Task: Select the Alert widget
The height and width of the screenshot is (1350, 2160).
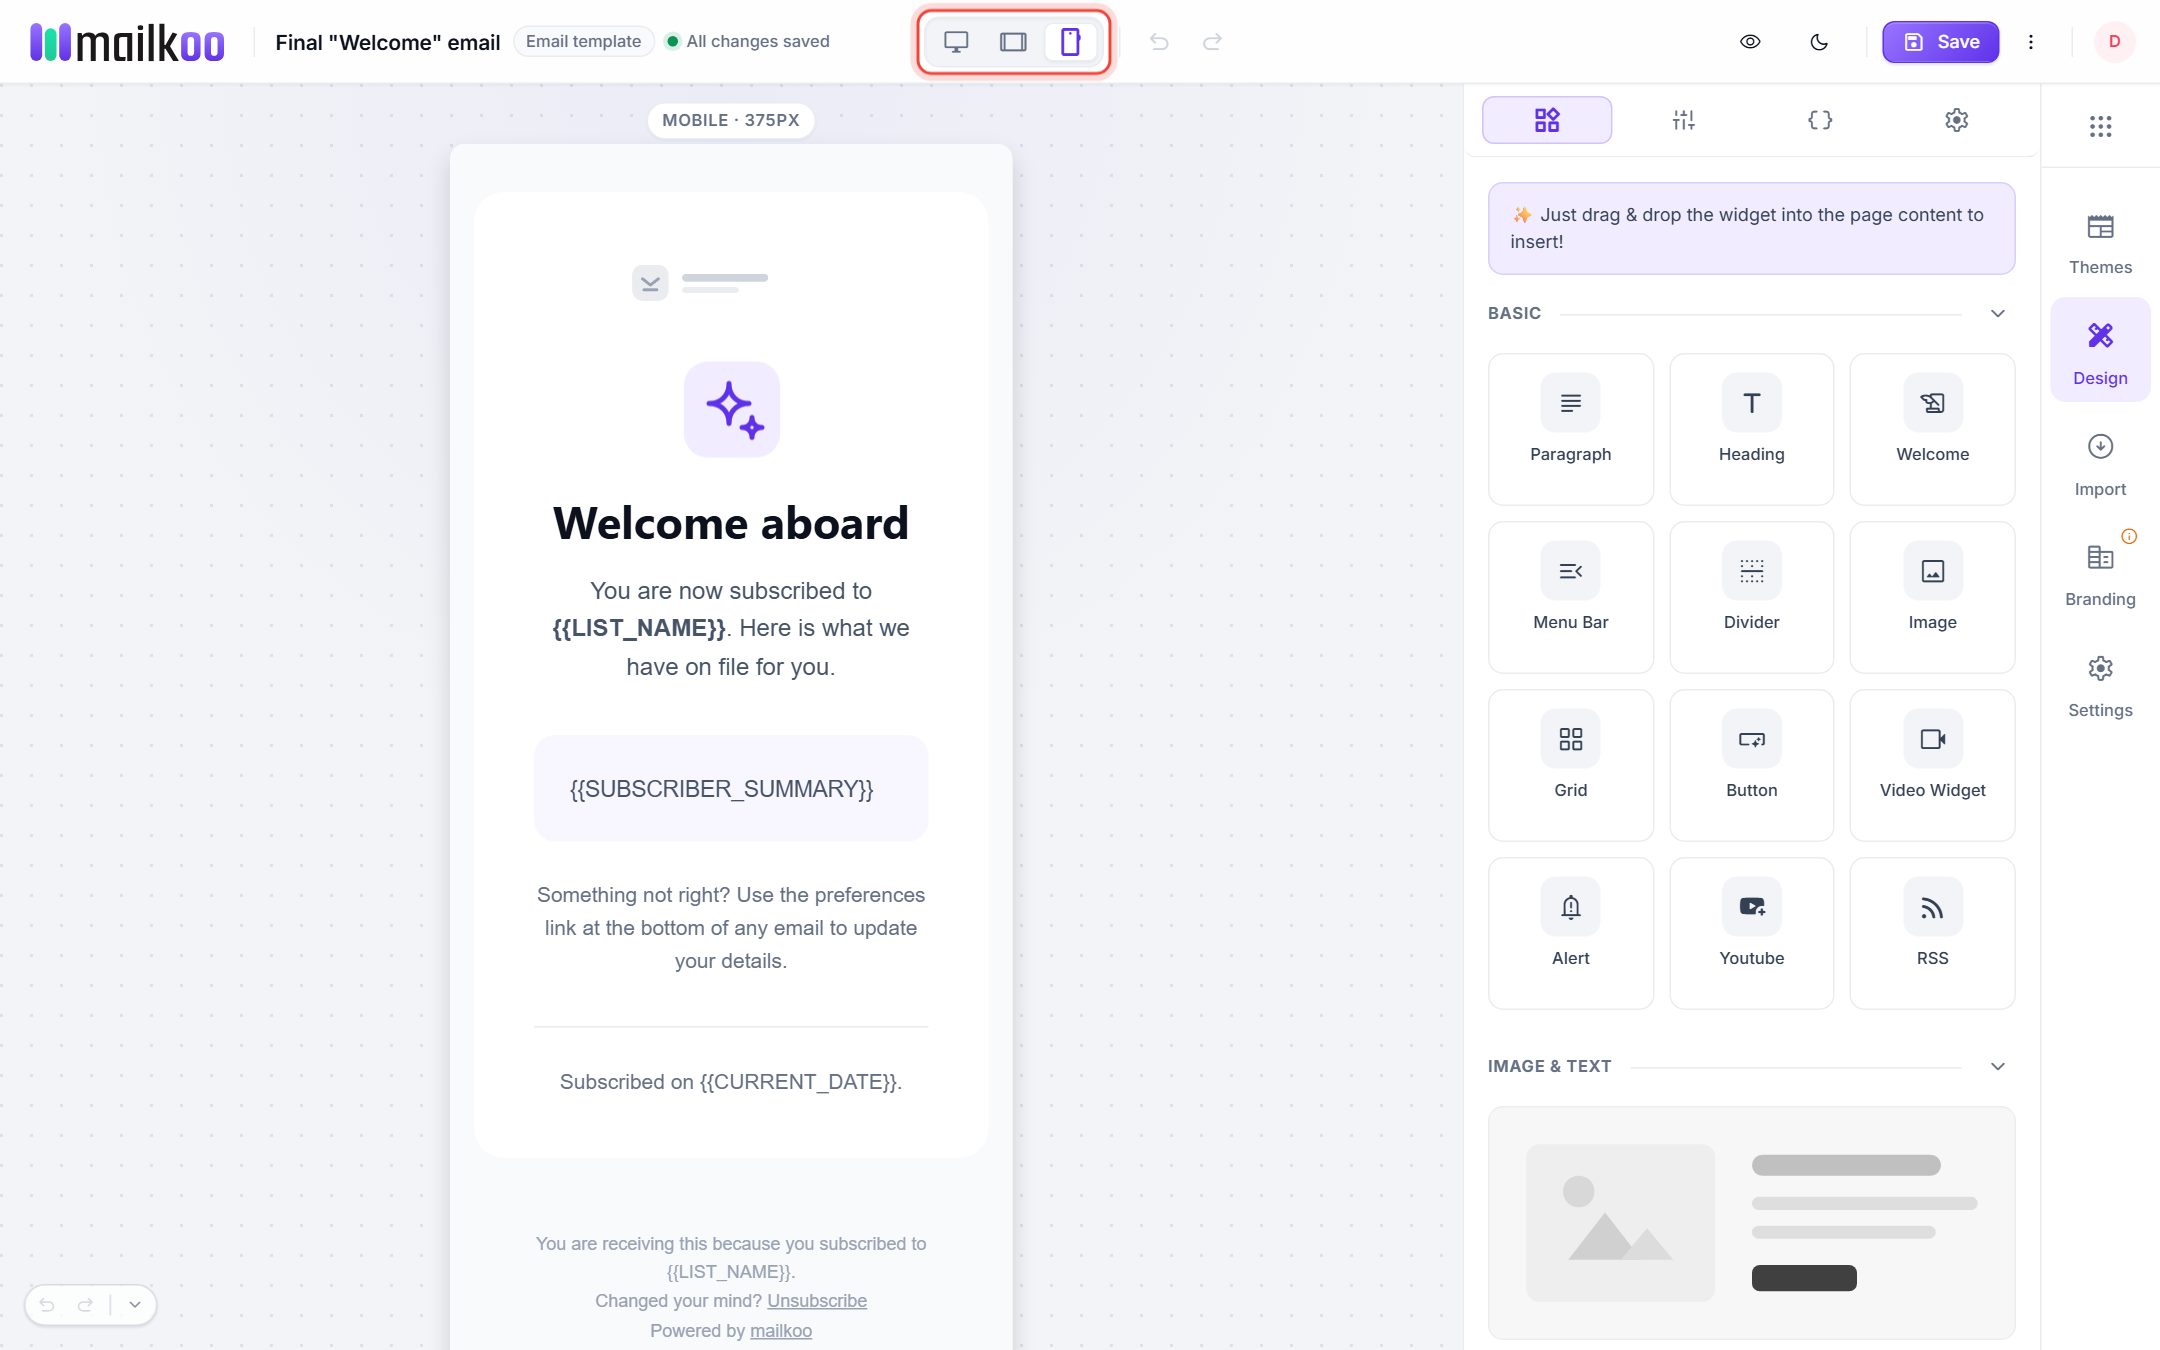Action: [1570, 932]
